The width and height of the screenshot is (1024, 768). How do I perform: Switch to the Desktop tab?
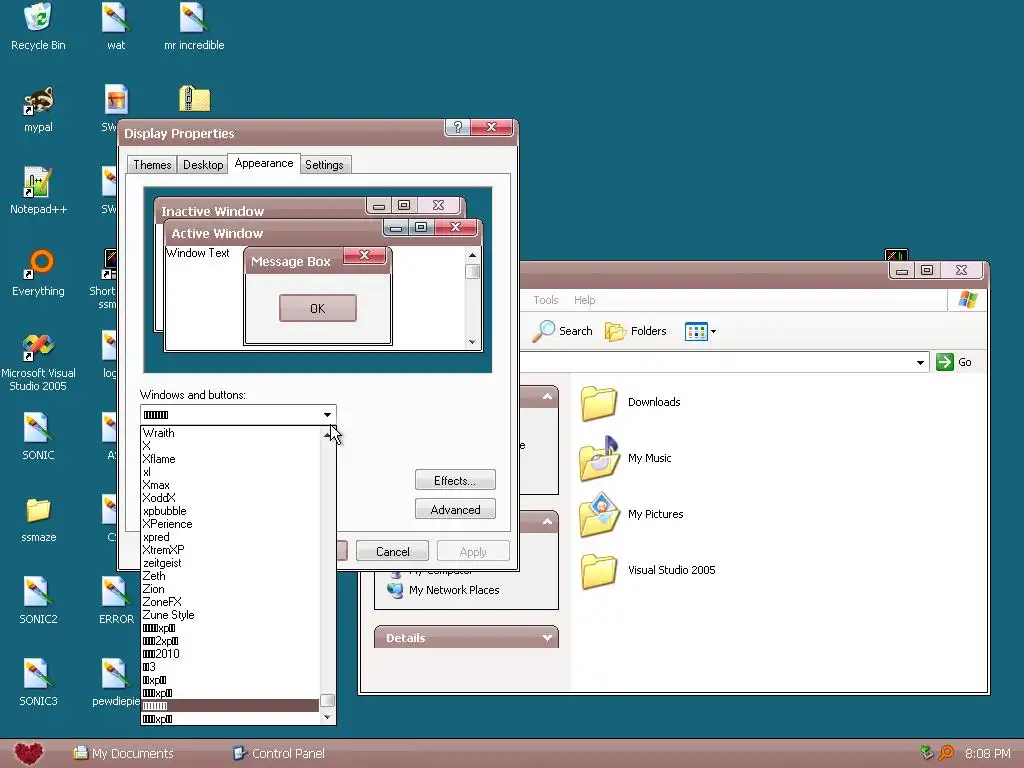tap(203, 165)
